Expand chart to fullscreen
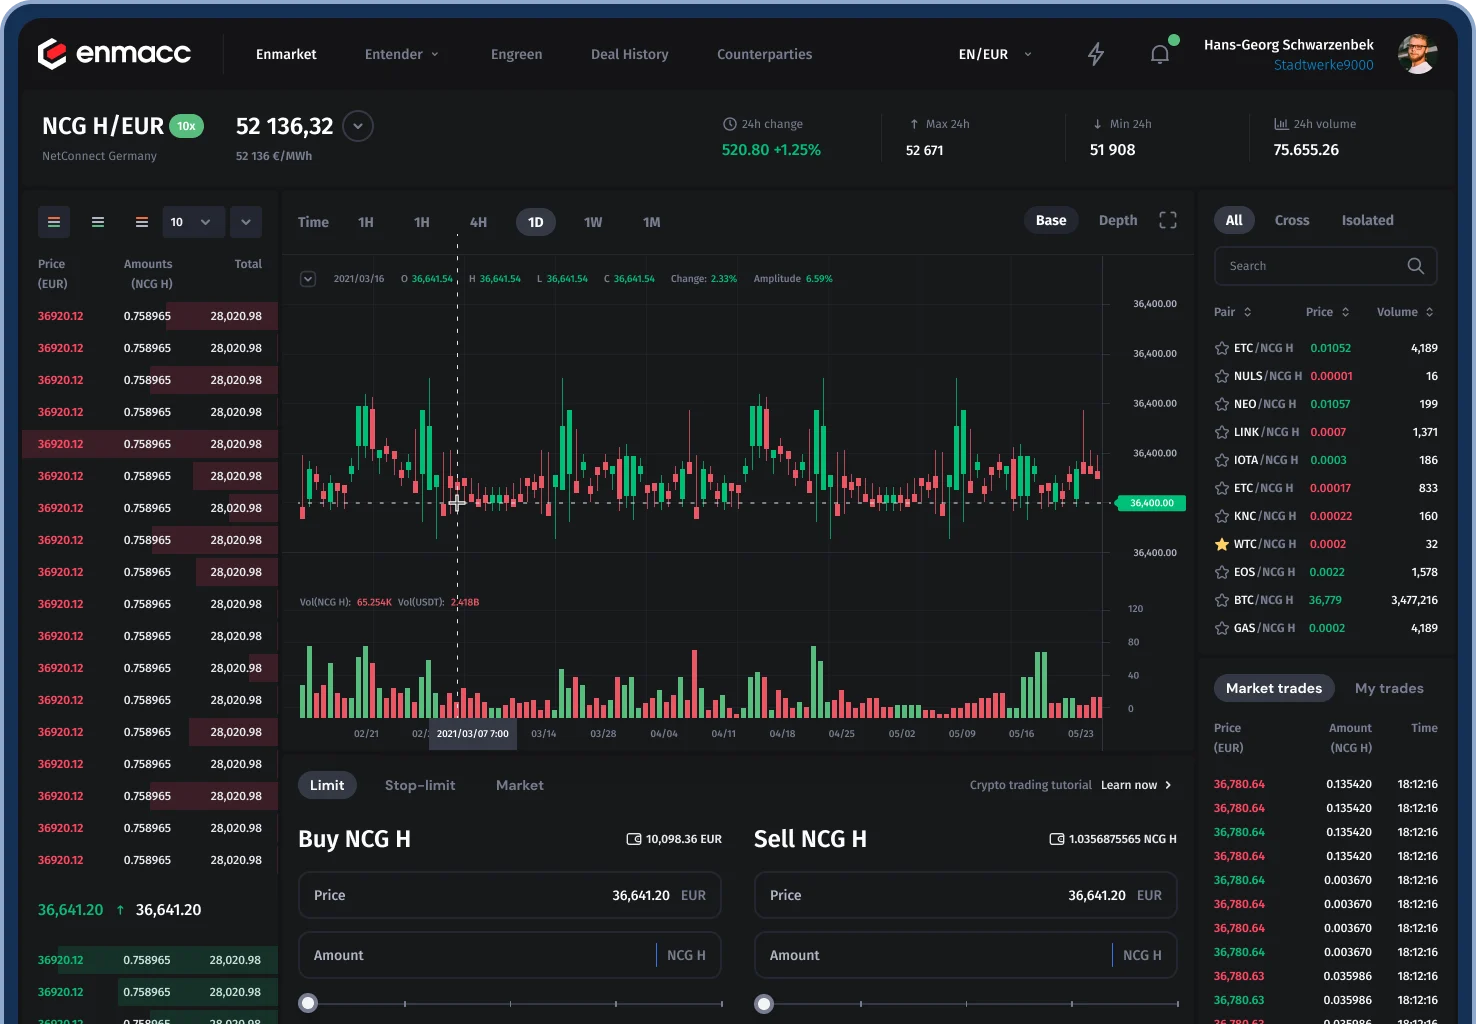Screen dimensions: 1476x1024 1168,220
